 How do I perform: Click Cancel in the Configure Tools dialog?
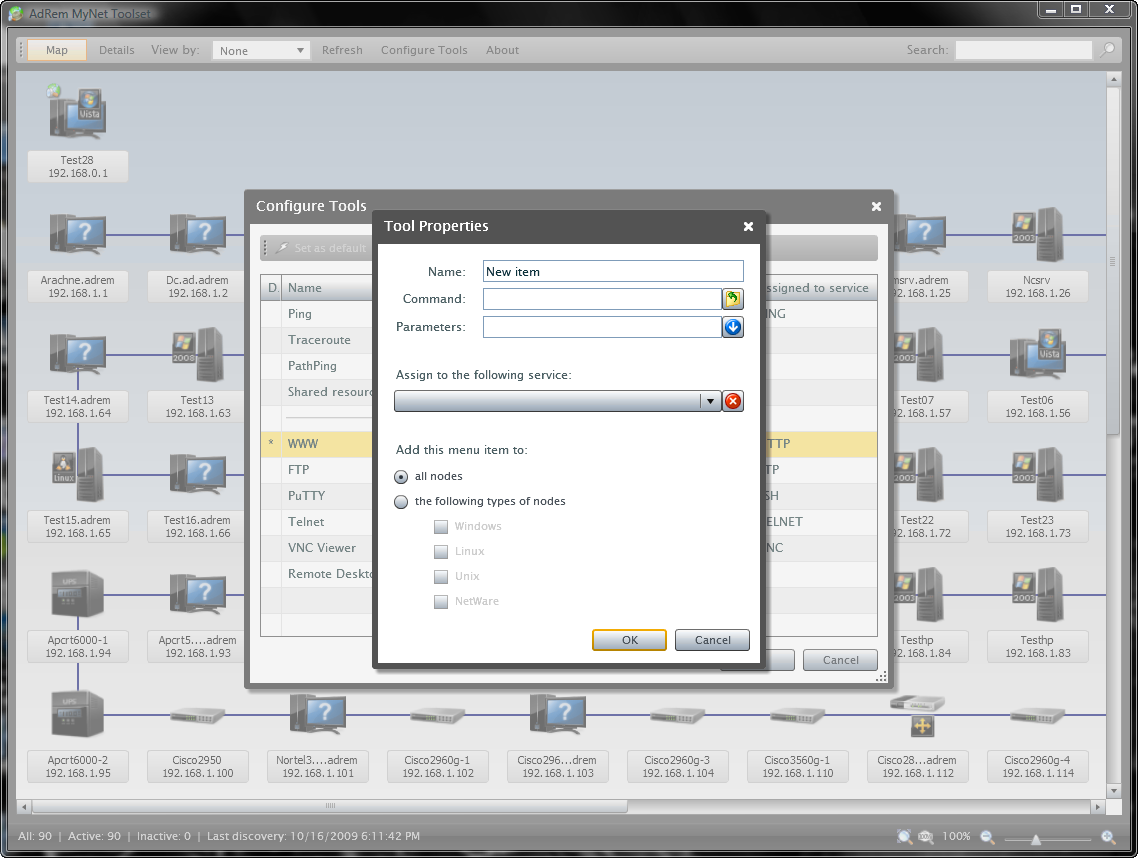[x=840, y=660]
